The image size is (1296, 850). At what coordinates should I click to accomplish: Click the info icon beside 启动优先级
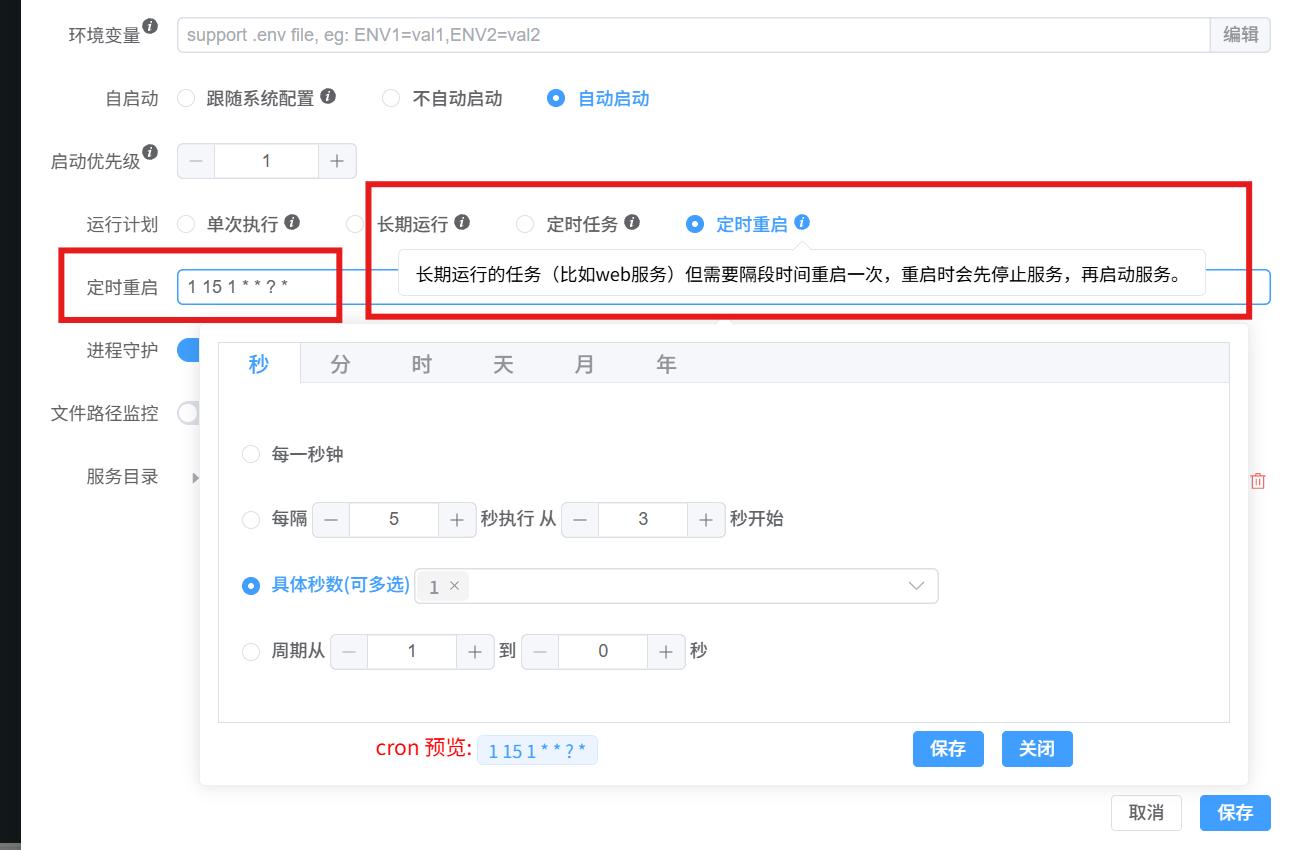[150, 152]
